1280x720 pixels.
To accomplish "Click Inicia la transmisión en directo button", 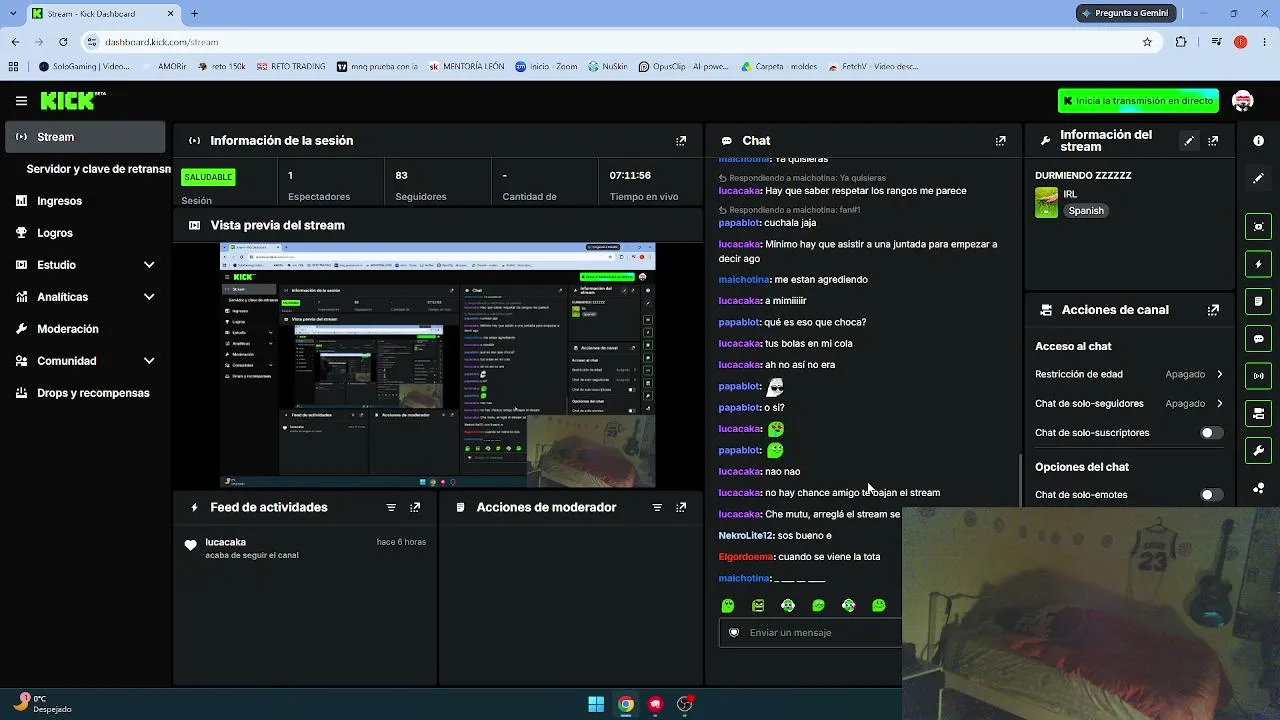I will pyautogui.click(x=1138, y=101).
